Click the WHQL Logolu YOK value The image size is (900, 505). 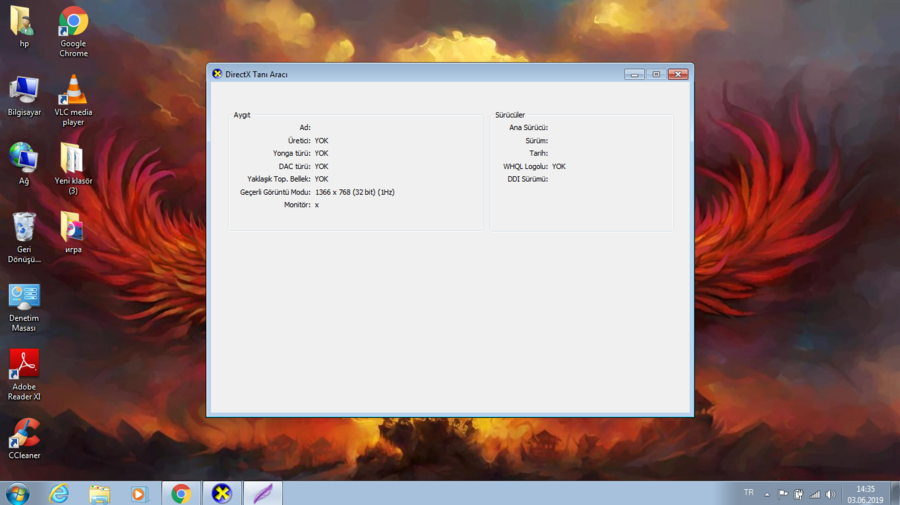pyautogui.click(x=558, y=166)
